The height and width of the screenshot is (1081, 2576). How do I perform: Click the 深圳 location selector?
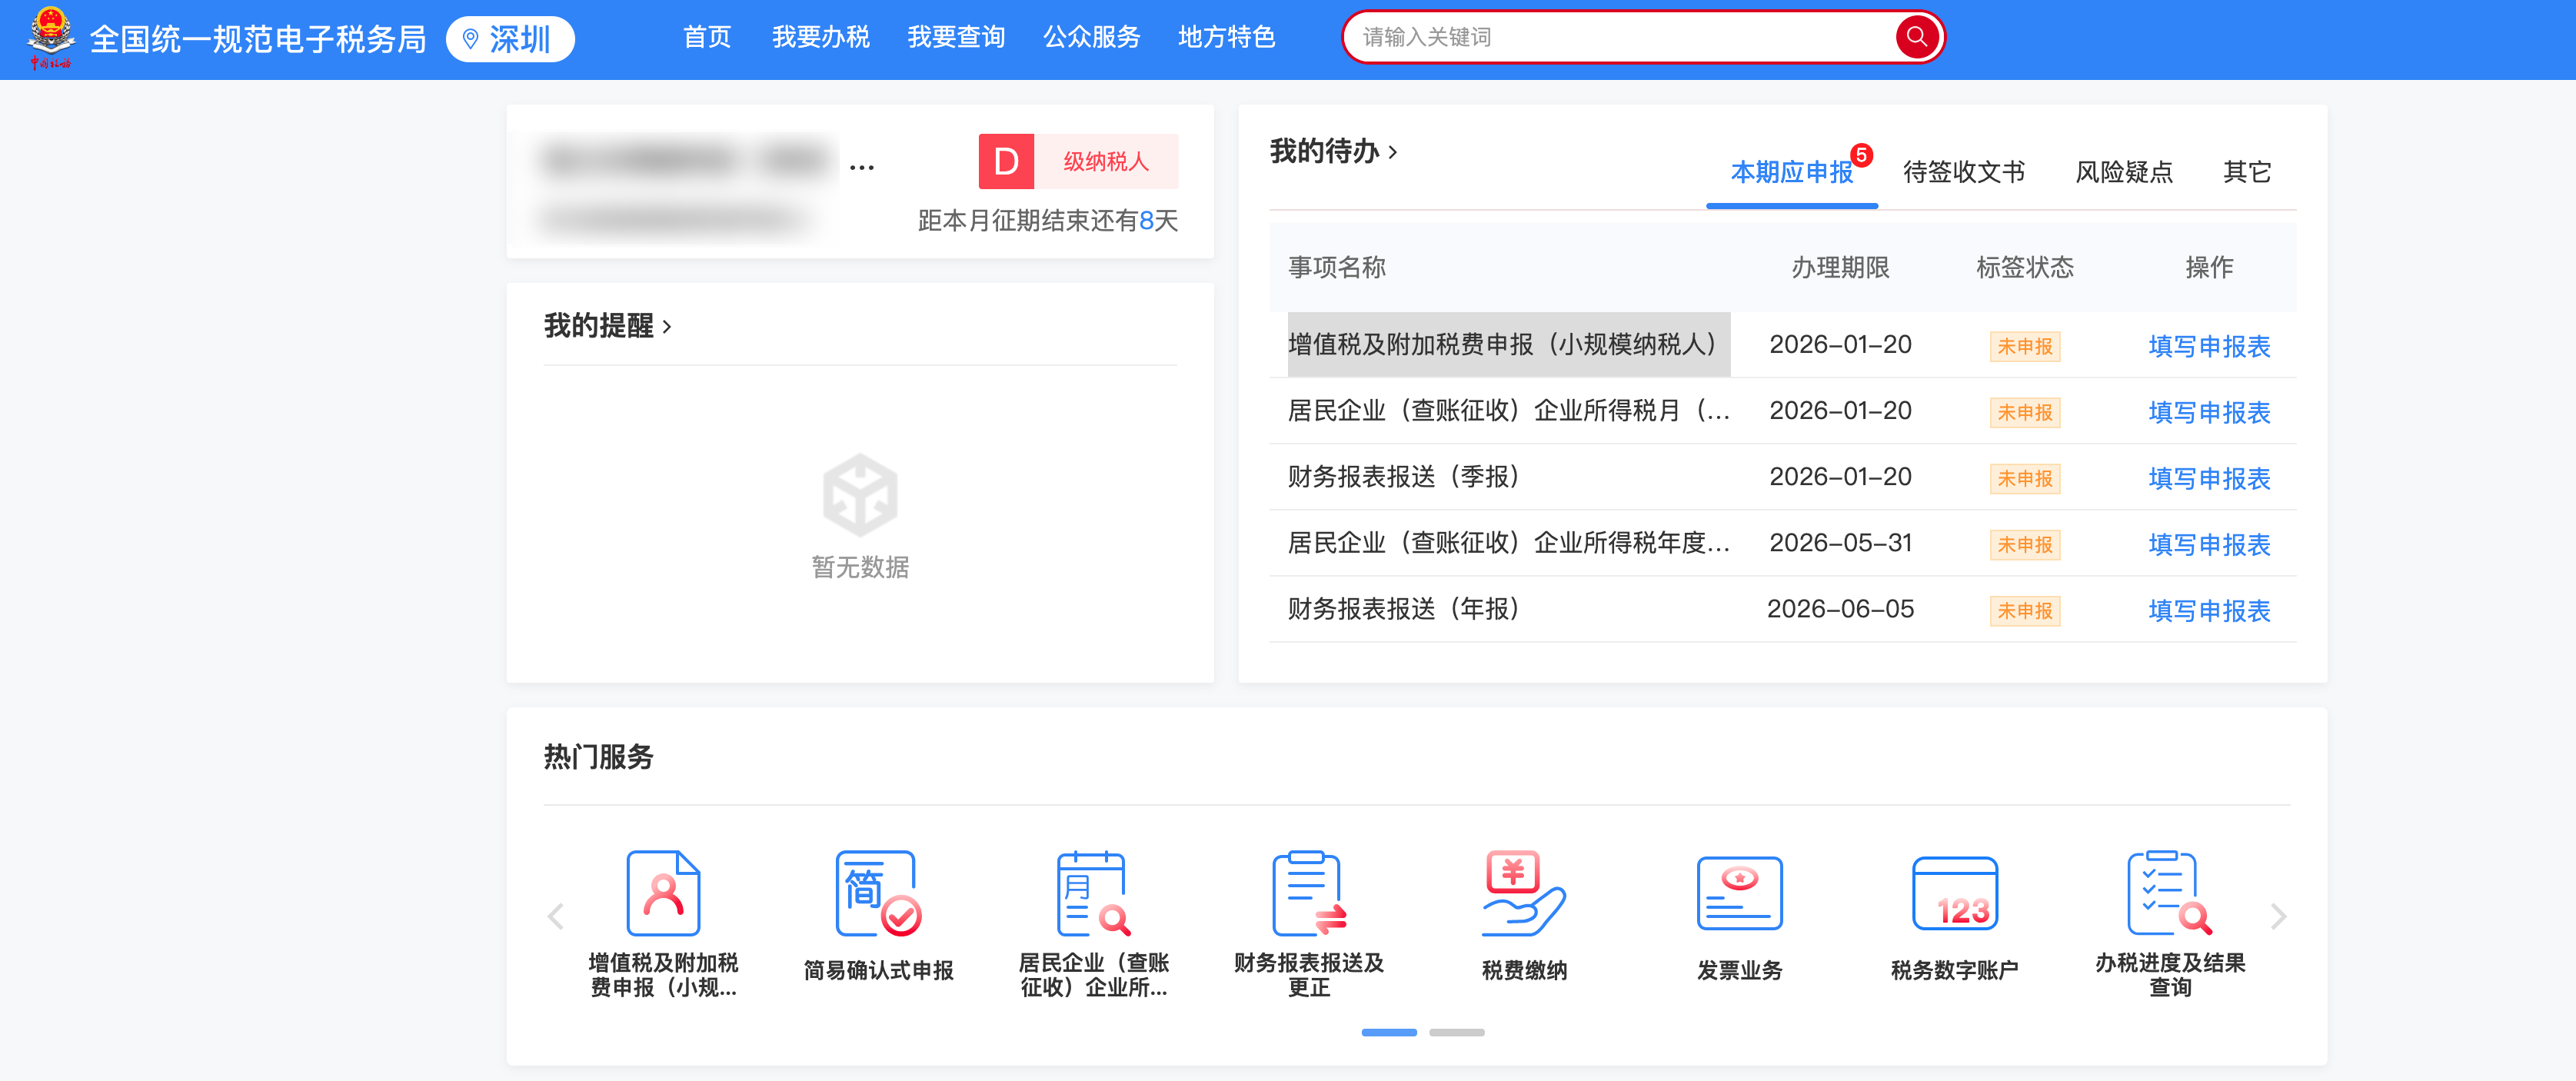click(509, 39)
